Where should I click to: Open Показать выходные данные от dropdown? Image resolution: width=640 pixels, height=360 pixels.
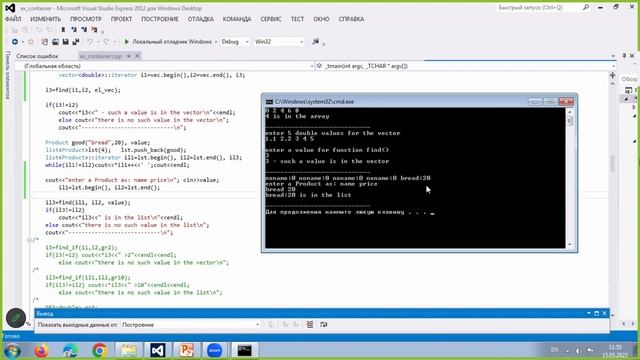coord(191,324)
